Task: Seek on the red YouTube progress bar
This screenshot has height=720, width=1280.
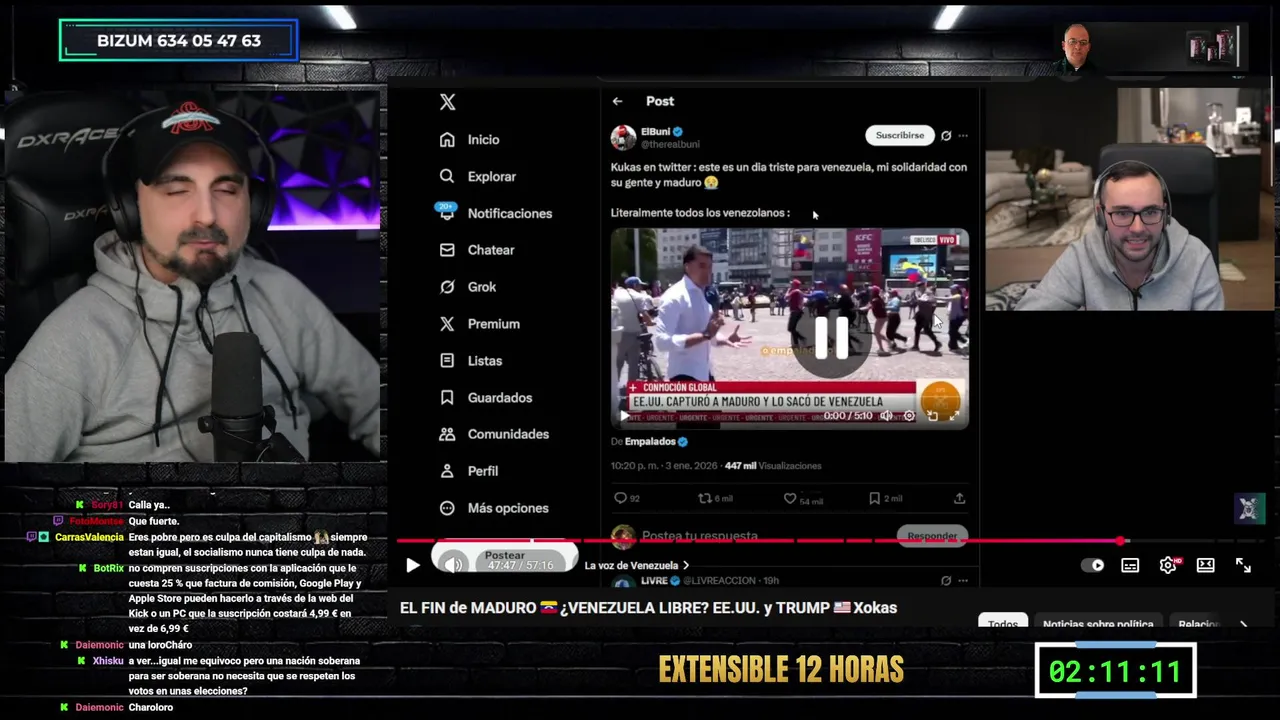Action: (x=761, y=541)
